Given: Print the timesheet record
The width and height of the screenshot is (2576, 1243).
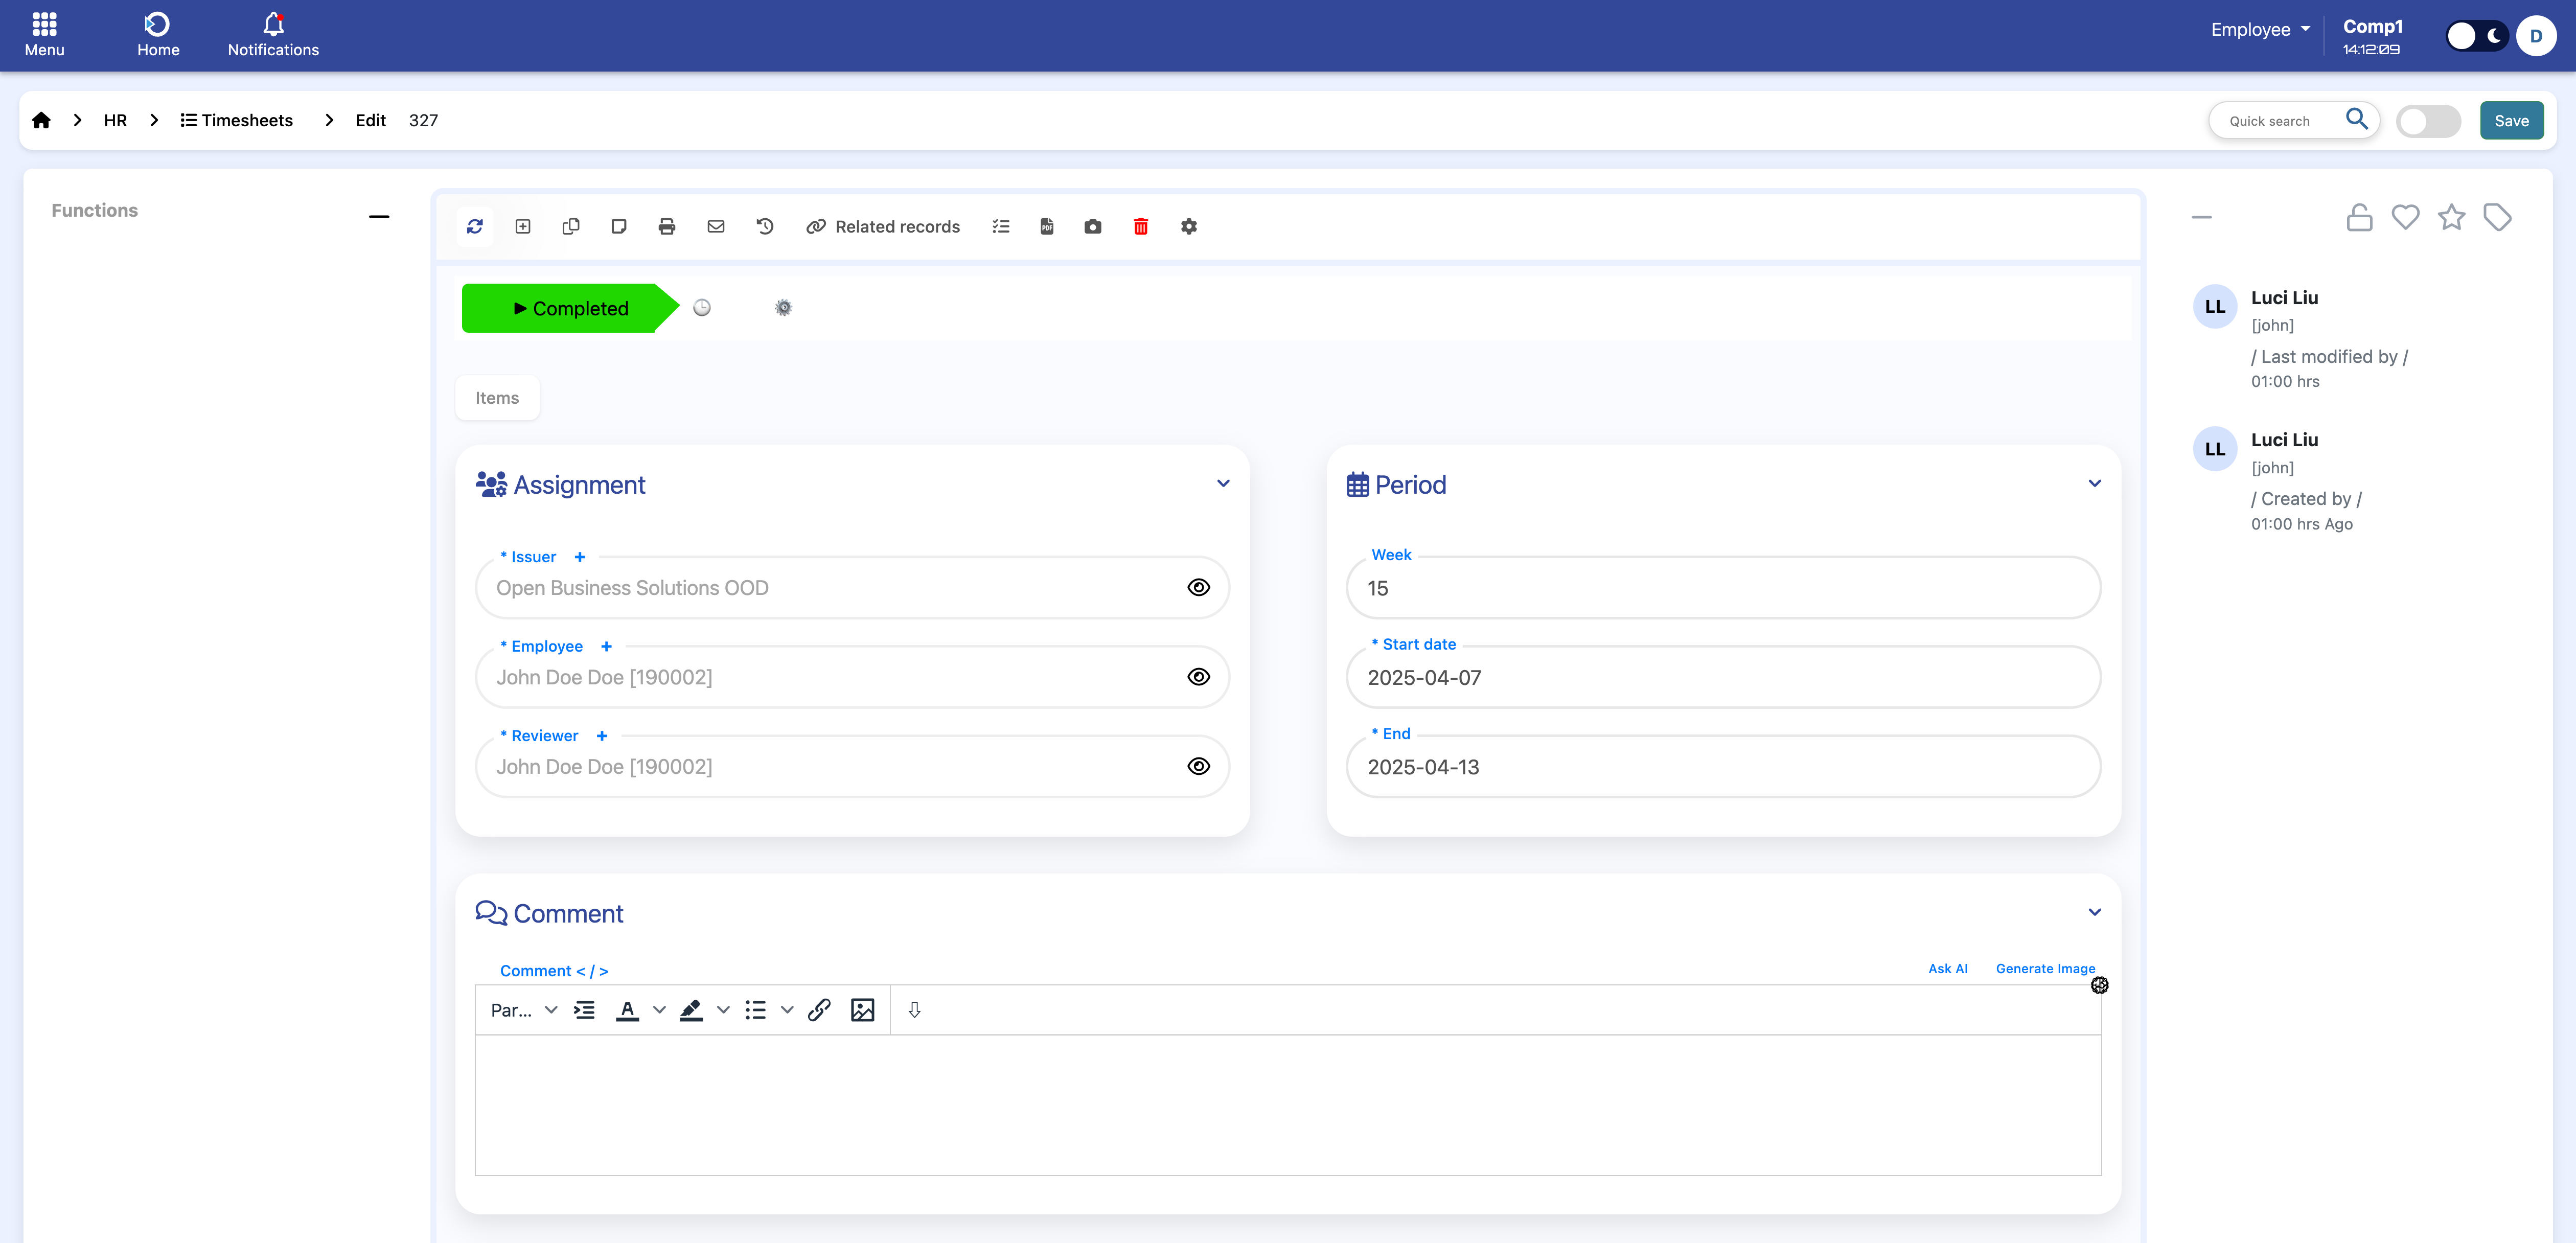Looking at the screenshot, I should [x=667, y=227].
